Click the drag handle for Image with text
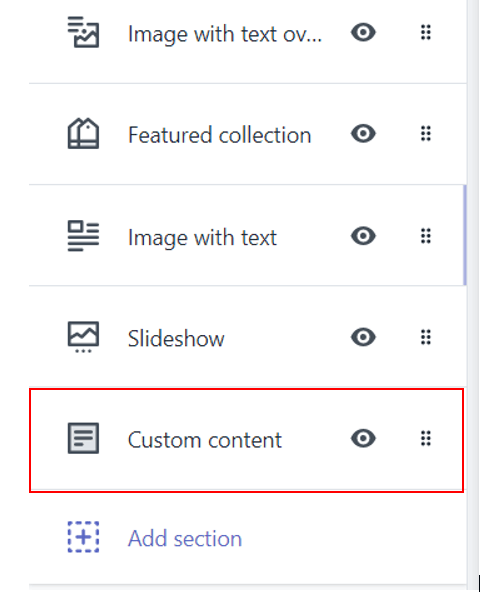 click(x=426, y=236)
